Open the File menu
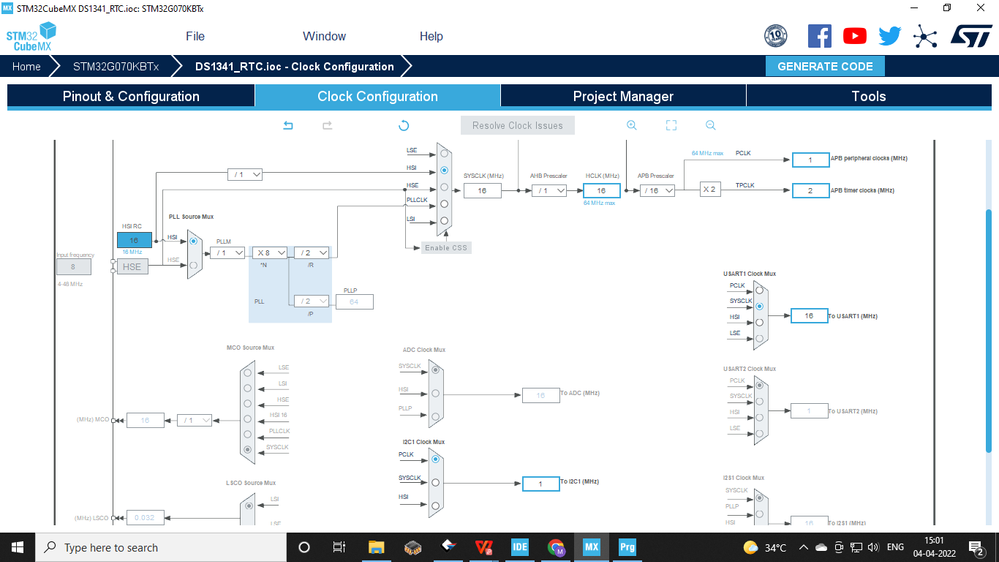Viewport: 999px width, 562px height. tap(195, 36)
